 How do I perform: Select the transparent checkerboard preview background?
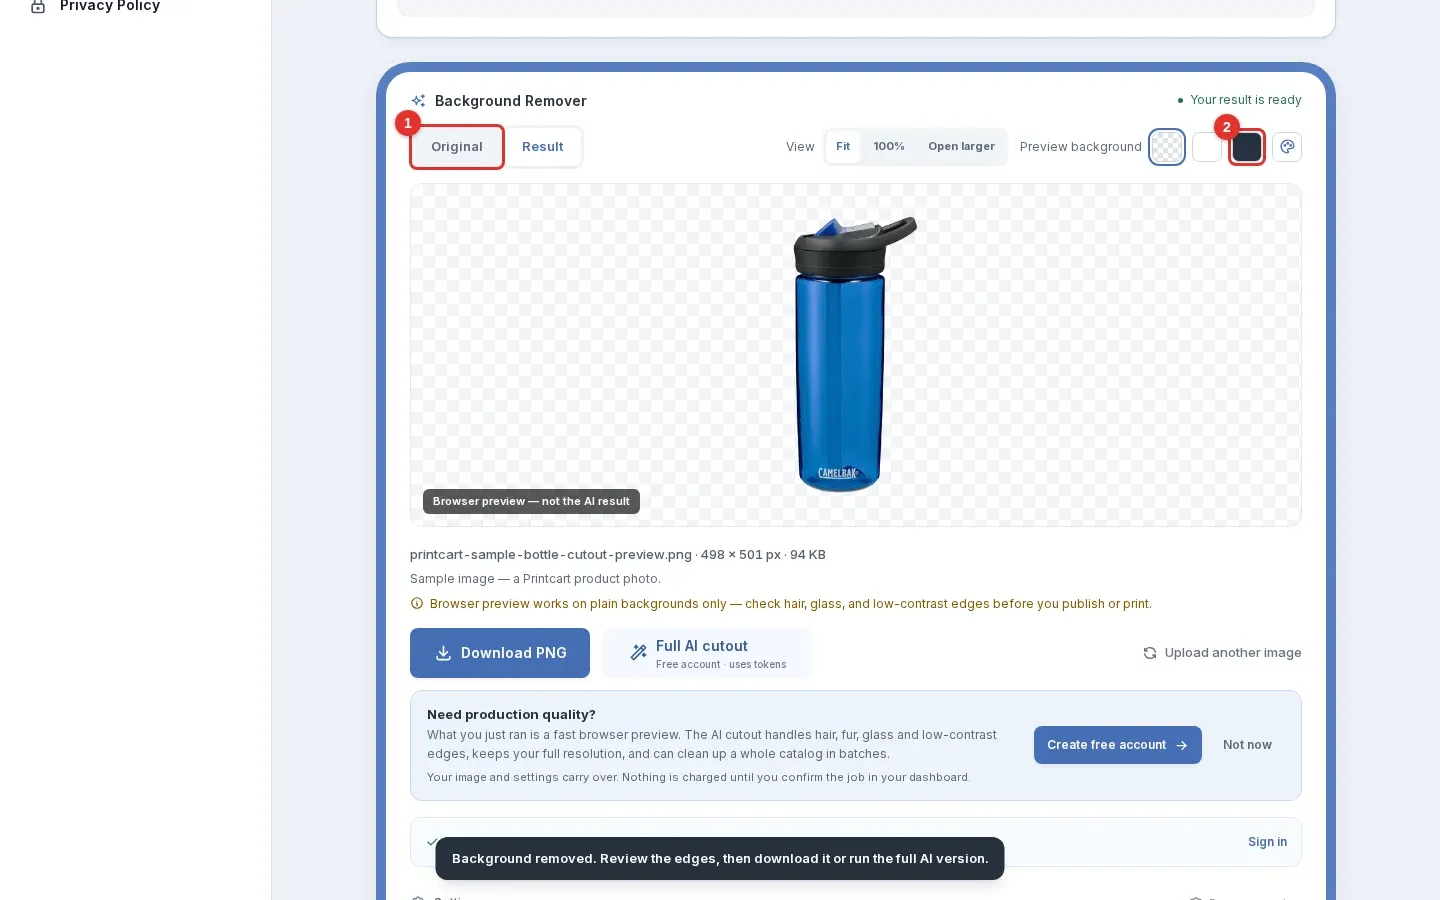pyautogui.click(x=1167, y=147)
